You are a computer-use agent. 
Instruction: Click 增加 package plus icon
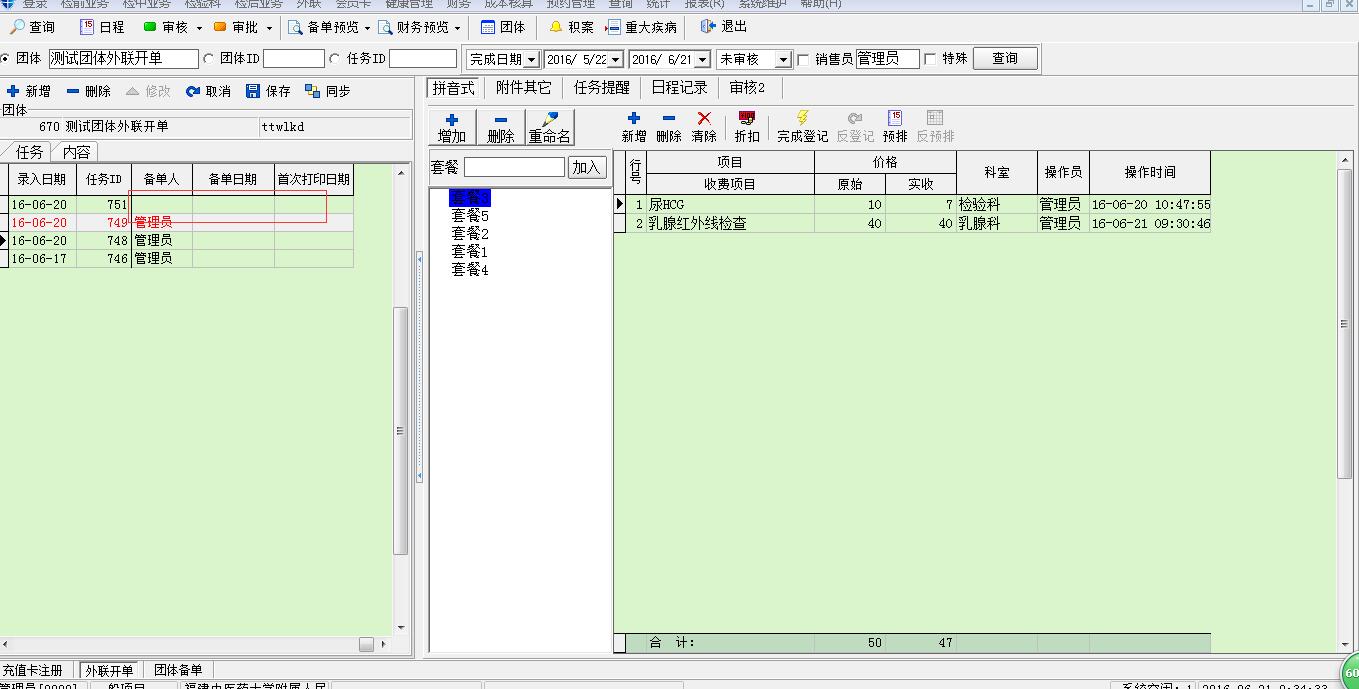click(x=452, y=120)
